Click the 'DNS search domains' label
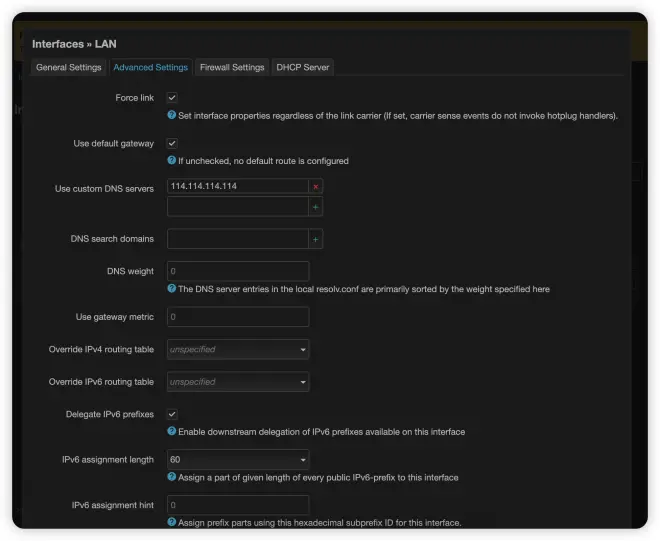Image resolution: width=660 pixels, height=541 pixels. tap(112, 239)
